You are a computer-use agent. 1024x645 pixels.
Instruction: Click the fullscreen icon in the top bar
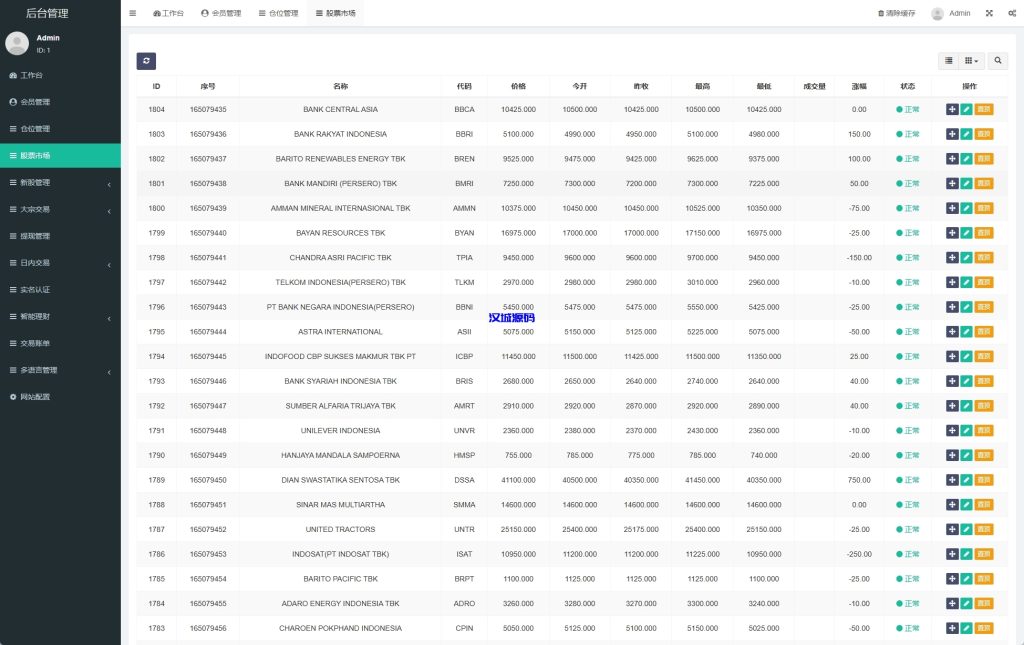click(x=988, y=13)
